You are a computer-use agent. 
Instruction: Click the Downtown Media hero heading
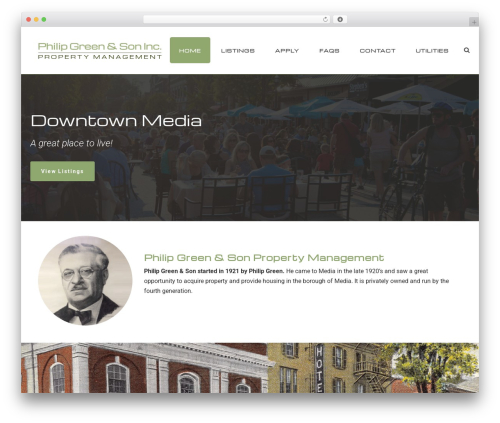point(116,121)
